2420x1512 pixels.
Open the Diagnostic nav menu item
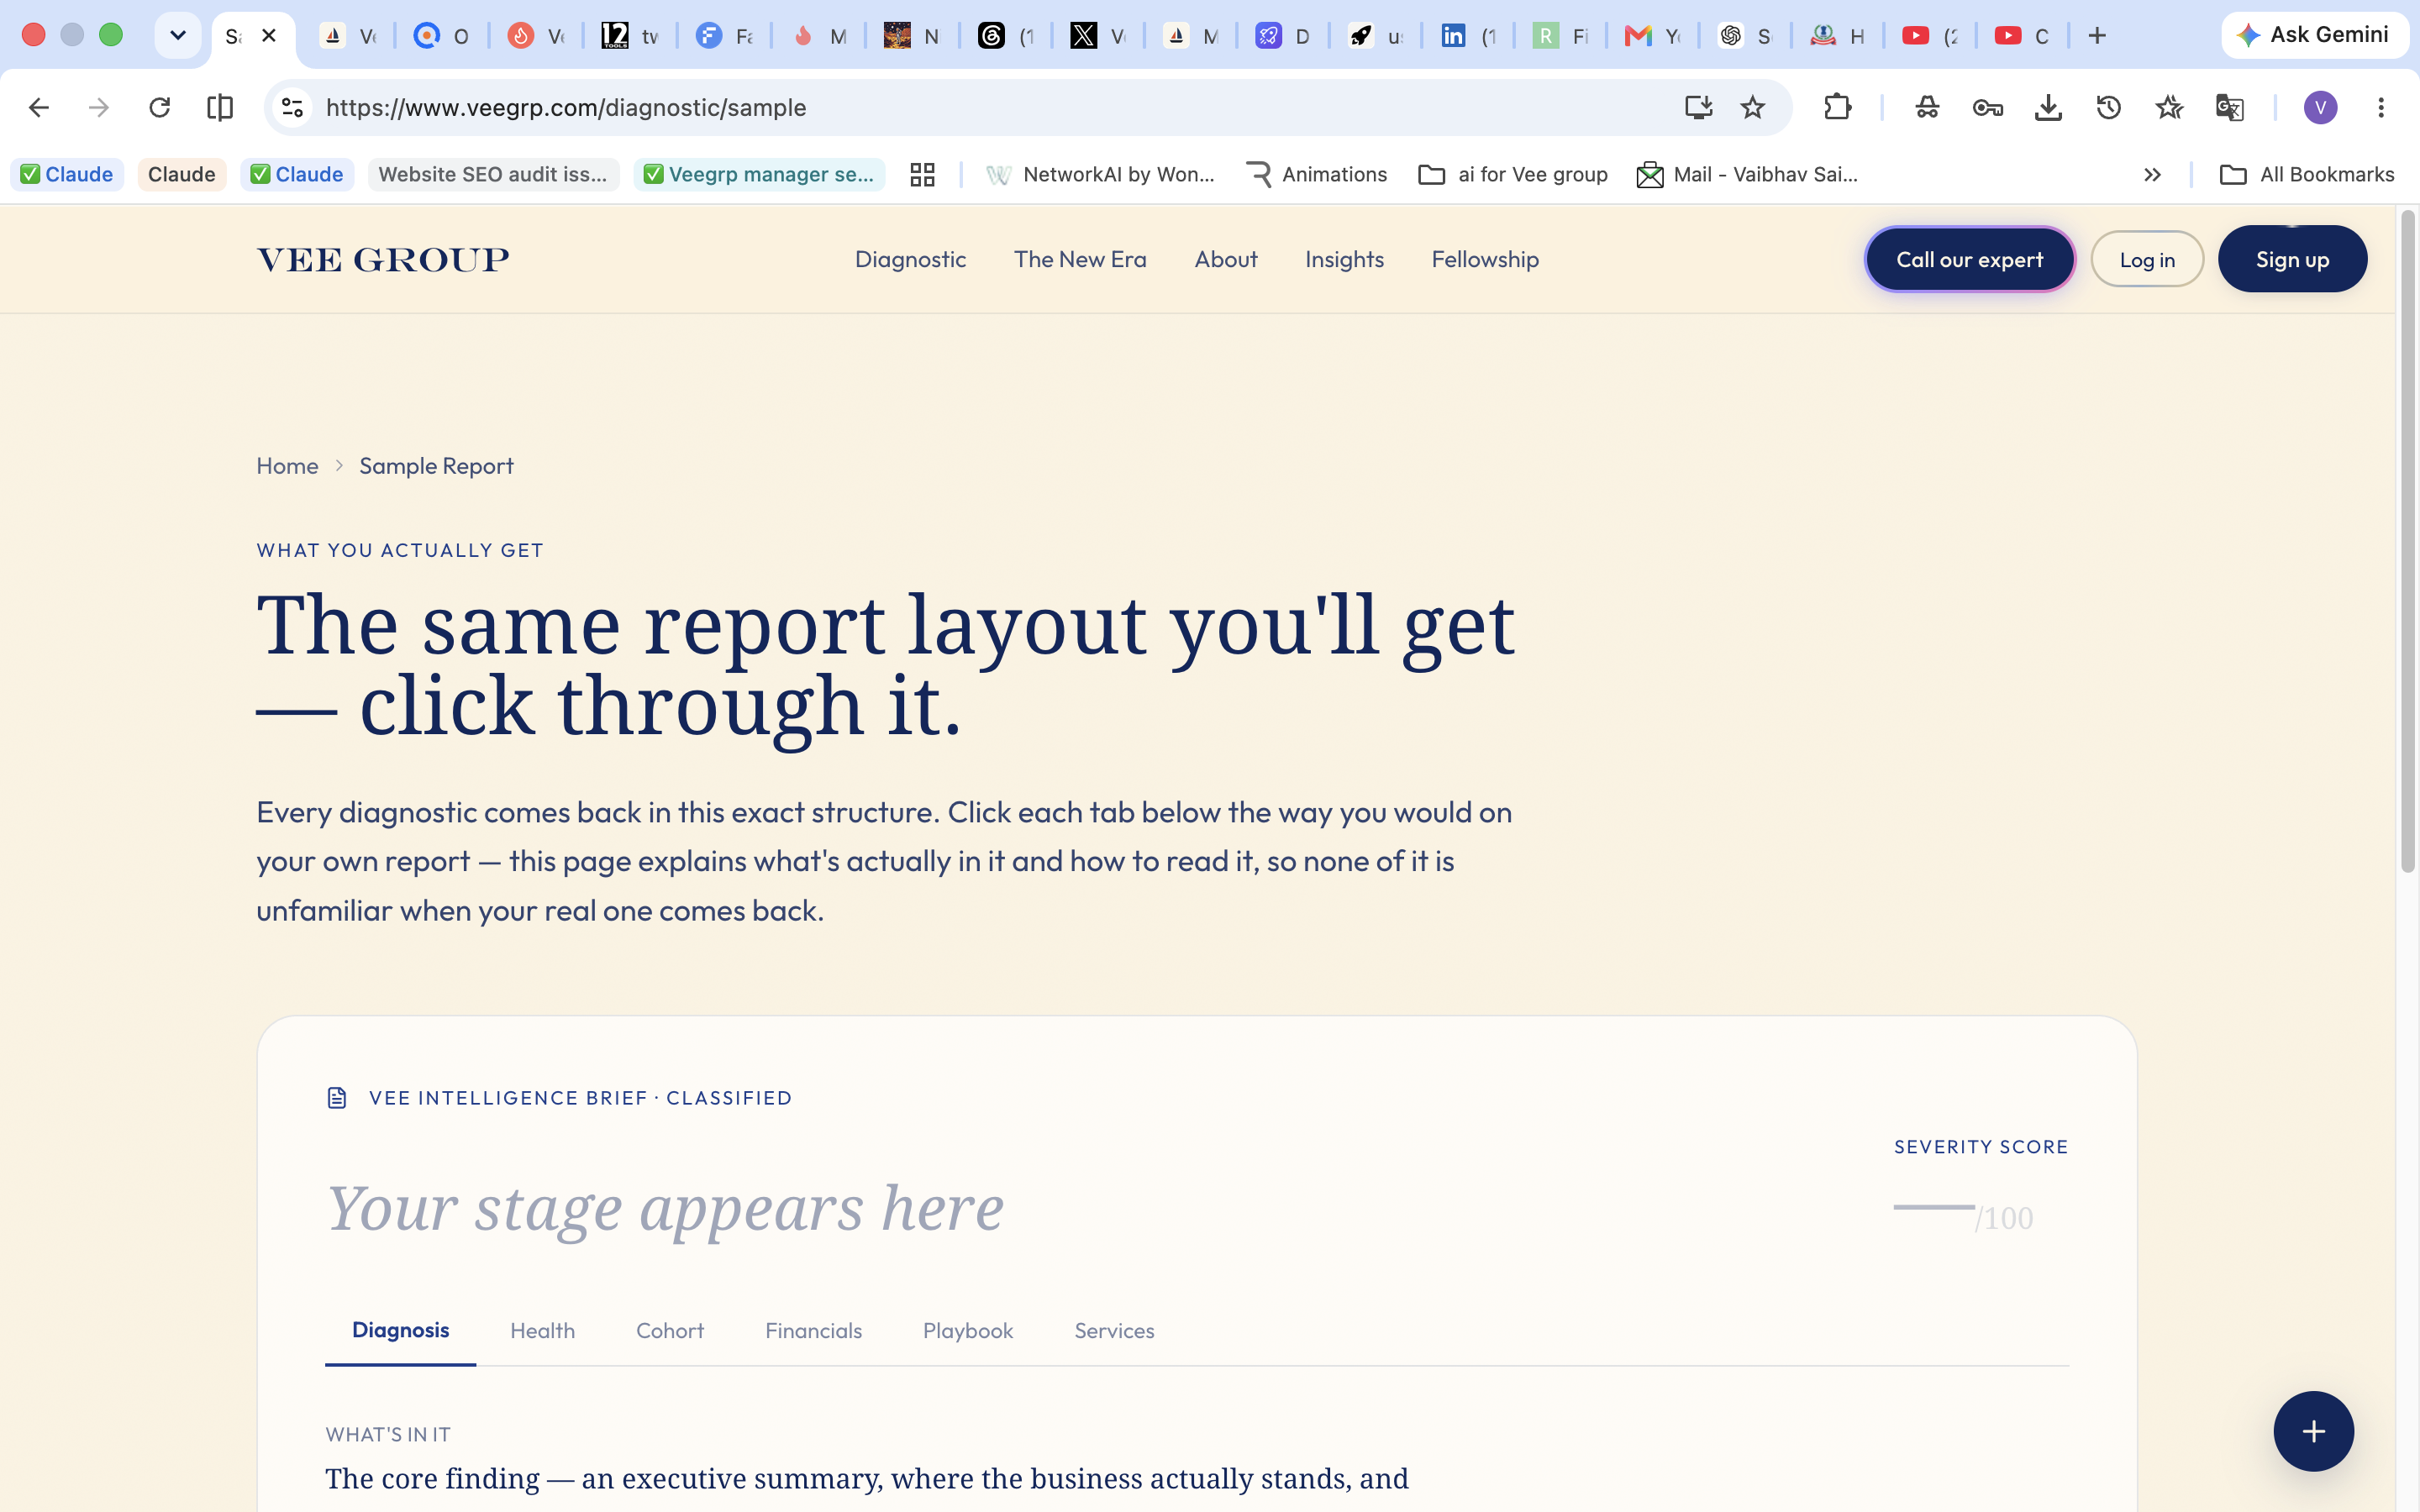pyautogui.click(x=910, y=259)
